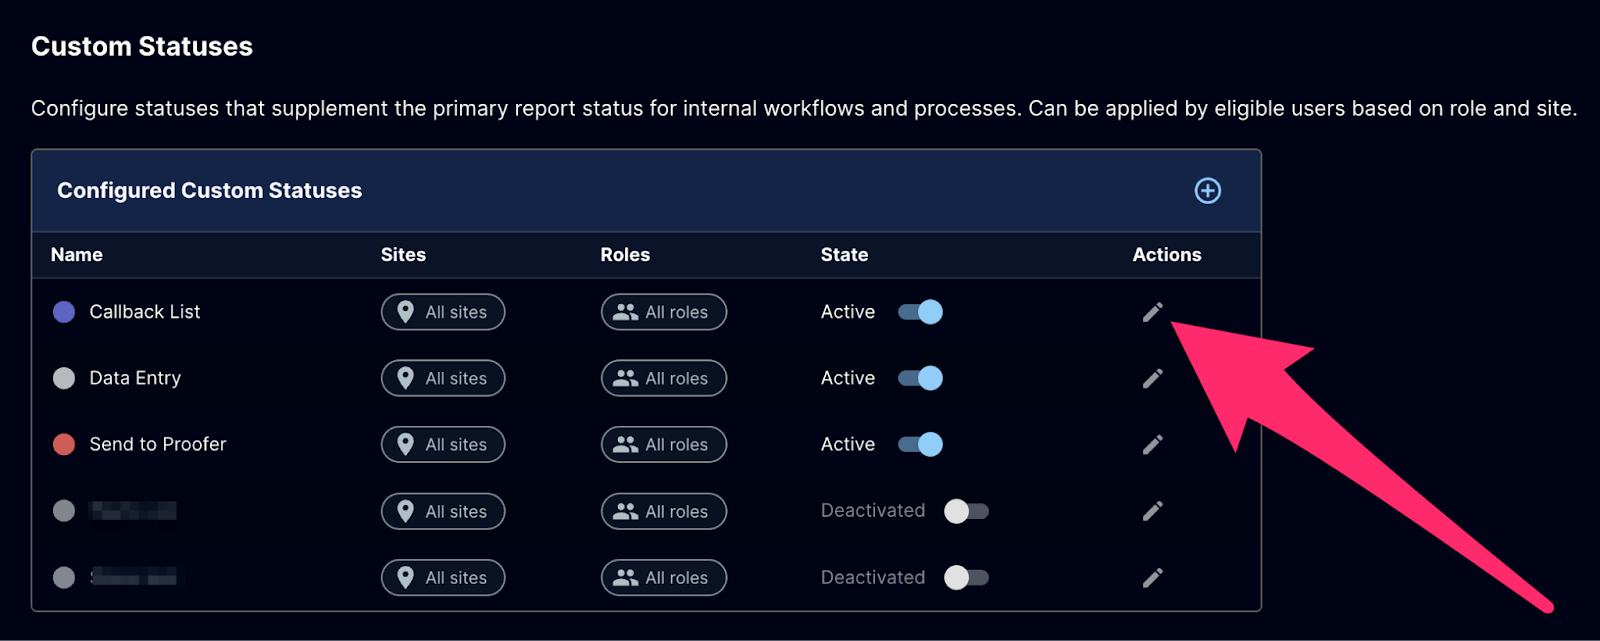Screen dimensions: 1600x641
Task: Edit the Callback List status
Action: [1153, 312]
